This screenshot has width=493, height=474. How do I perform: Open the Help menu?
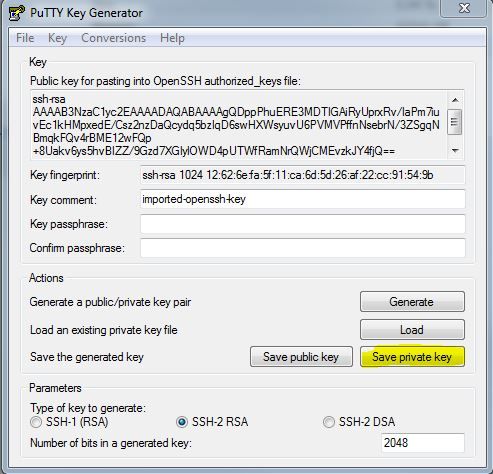point(172,38)
